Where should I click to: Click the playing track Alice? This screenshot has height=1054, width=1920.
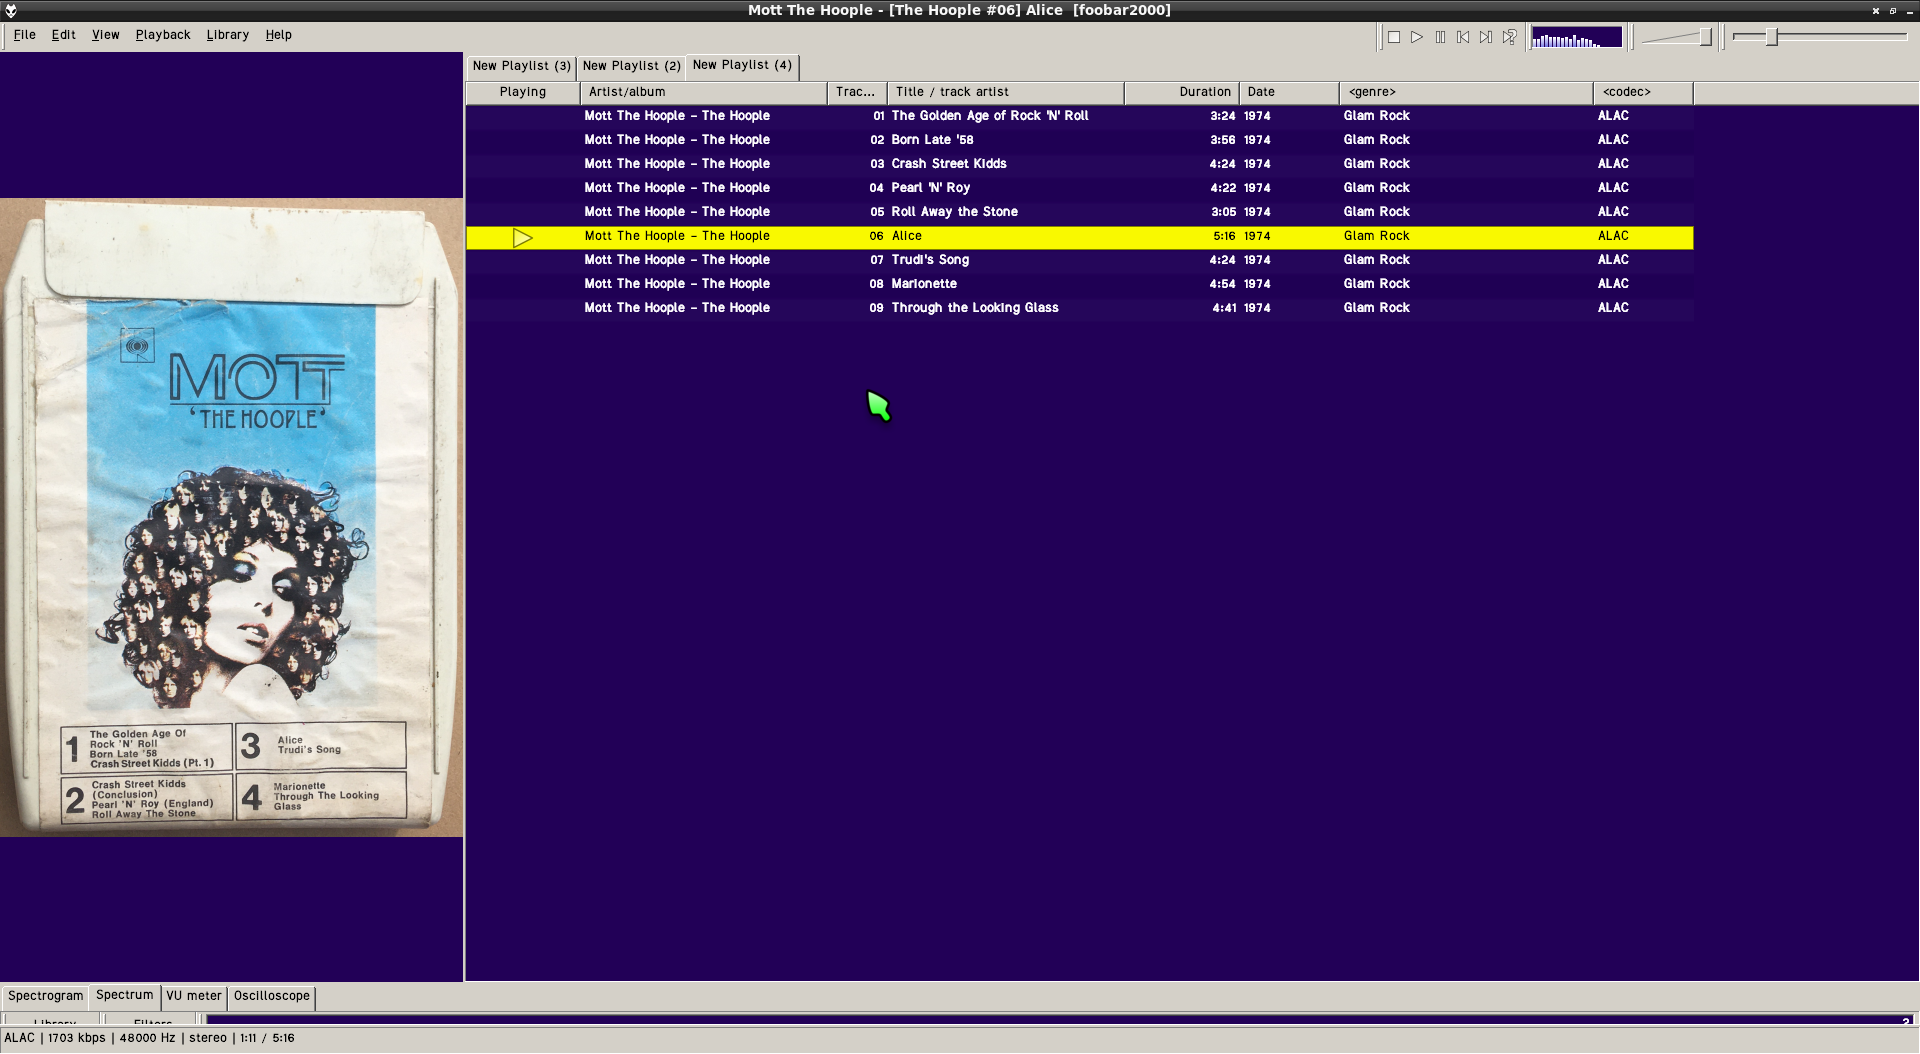1080,237
